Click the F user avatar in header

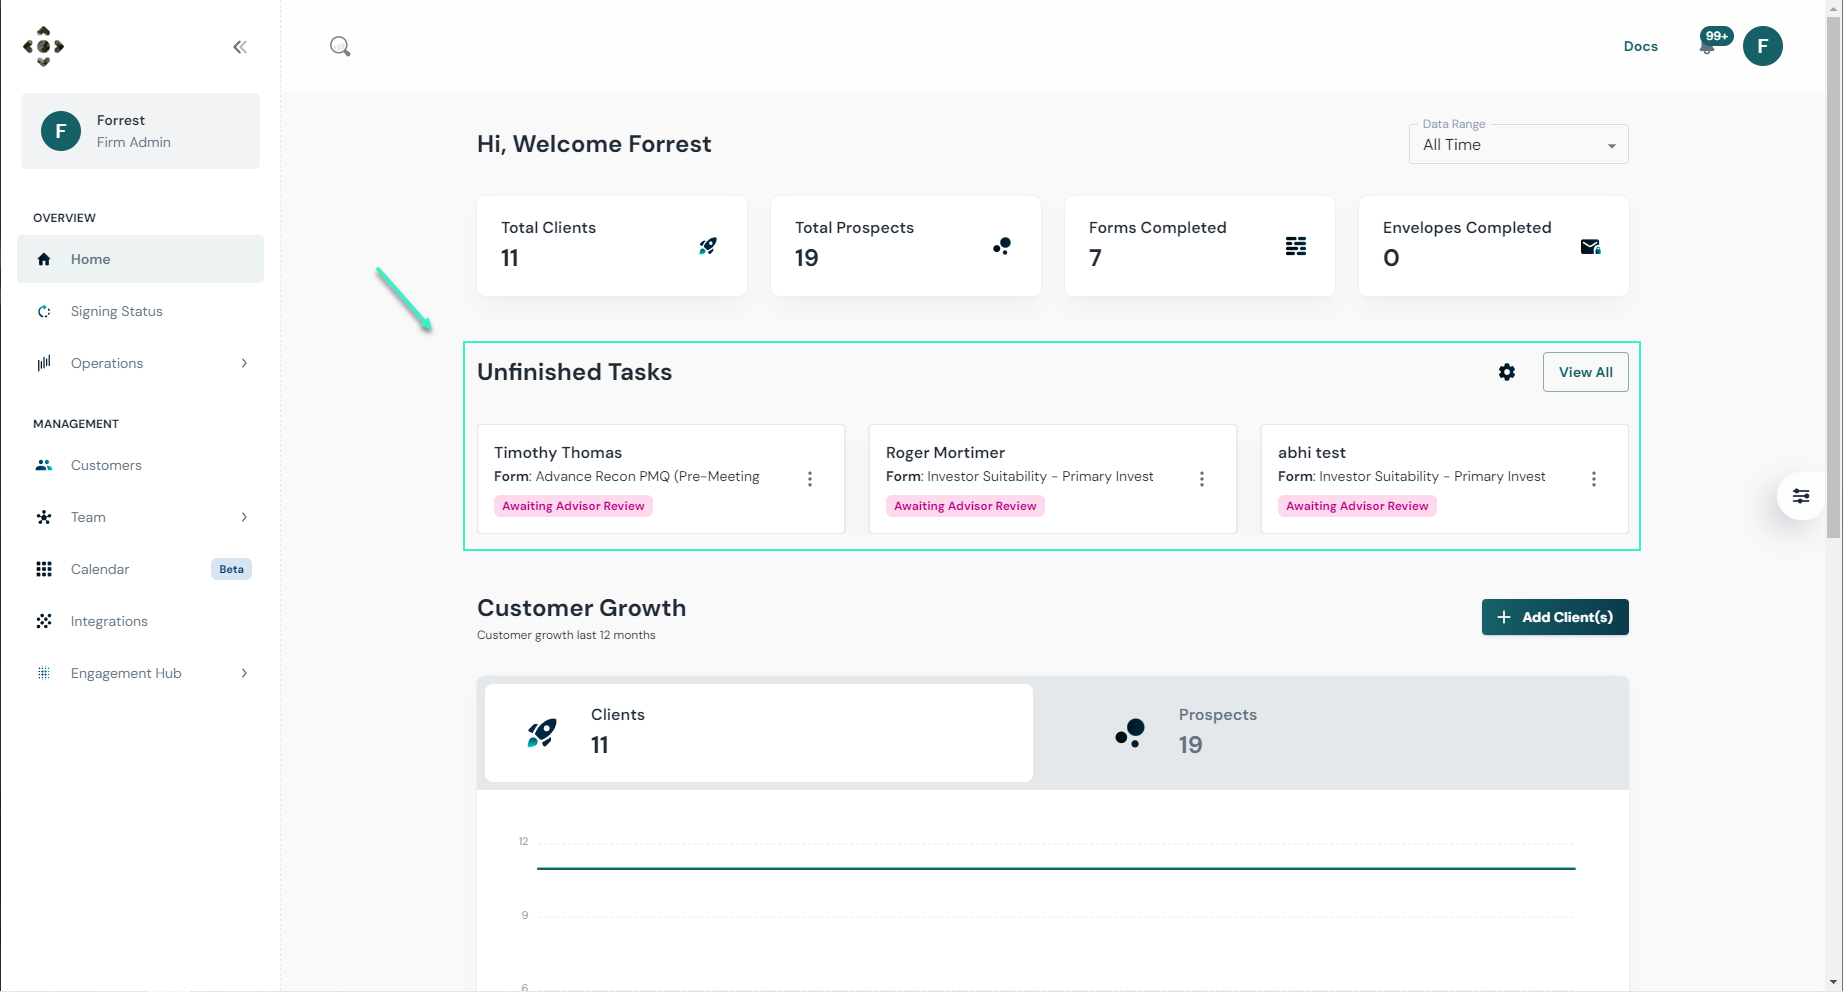point(1763,46)
